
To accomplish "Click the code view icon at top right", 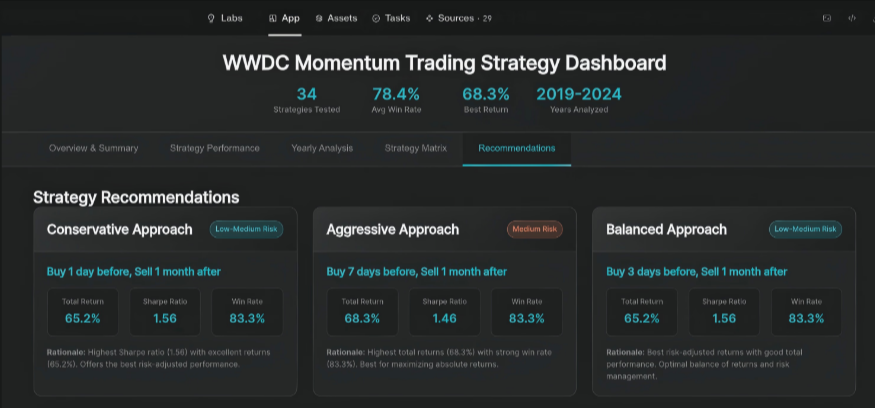I will 852,18.
